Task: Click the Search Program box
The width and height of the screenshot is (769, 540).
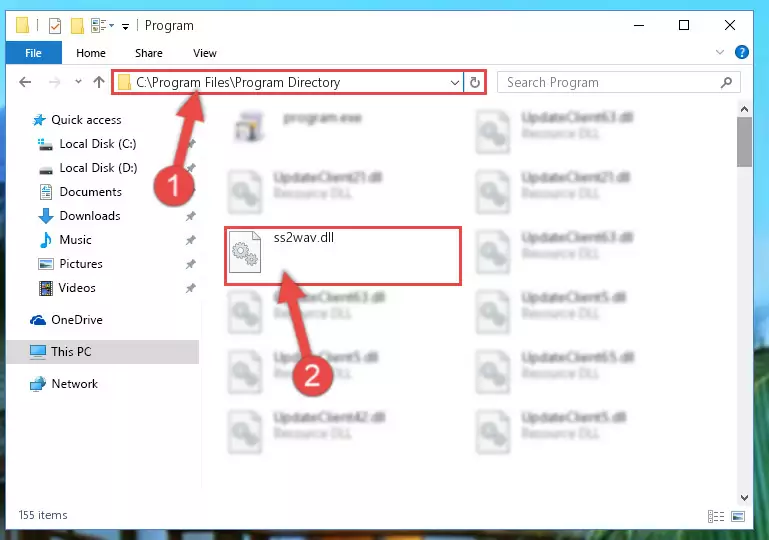Action: pyautogui.click(x=618, y=82)
